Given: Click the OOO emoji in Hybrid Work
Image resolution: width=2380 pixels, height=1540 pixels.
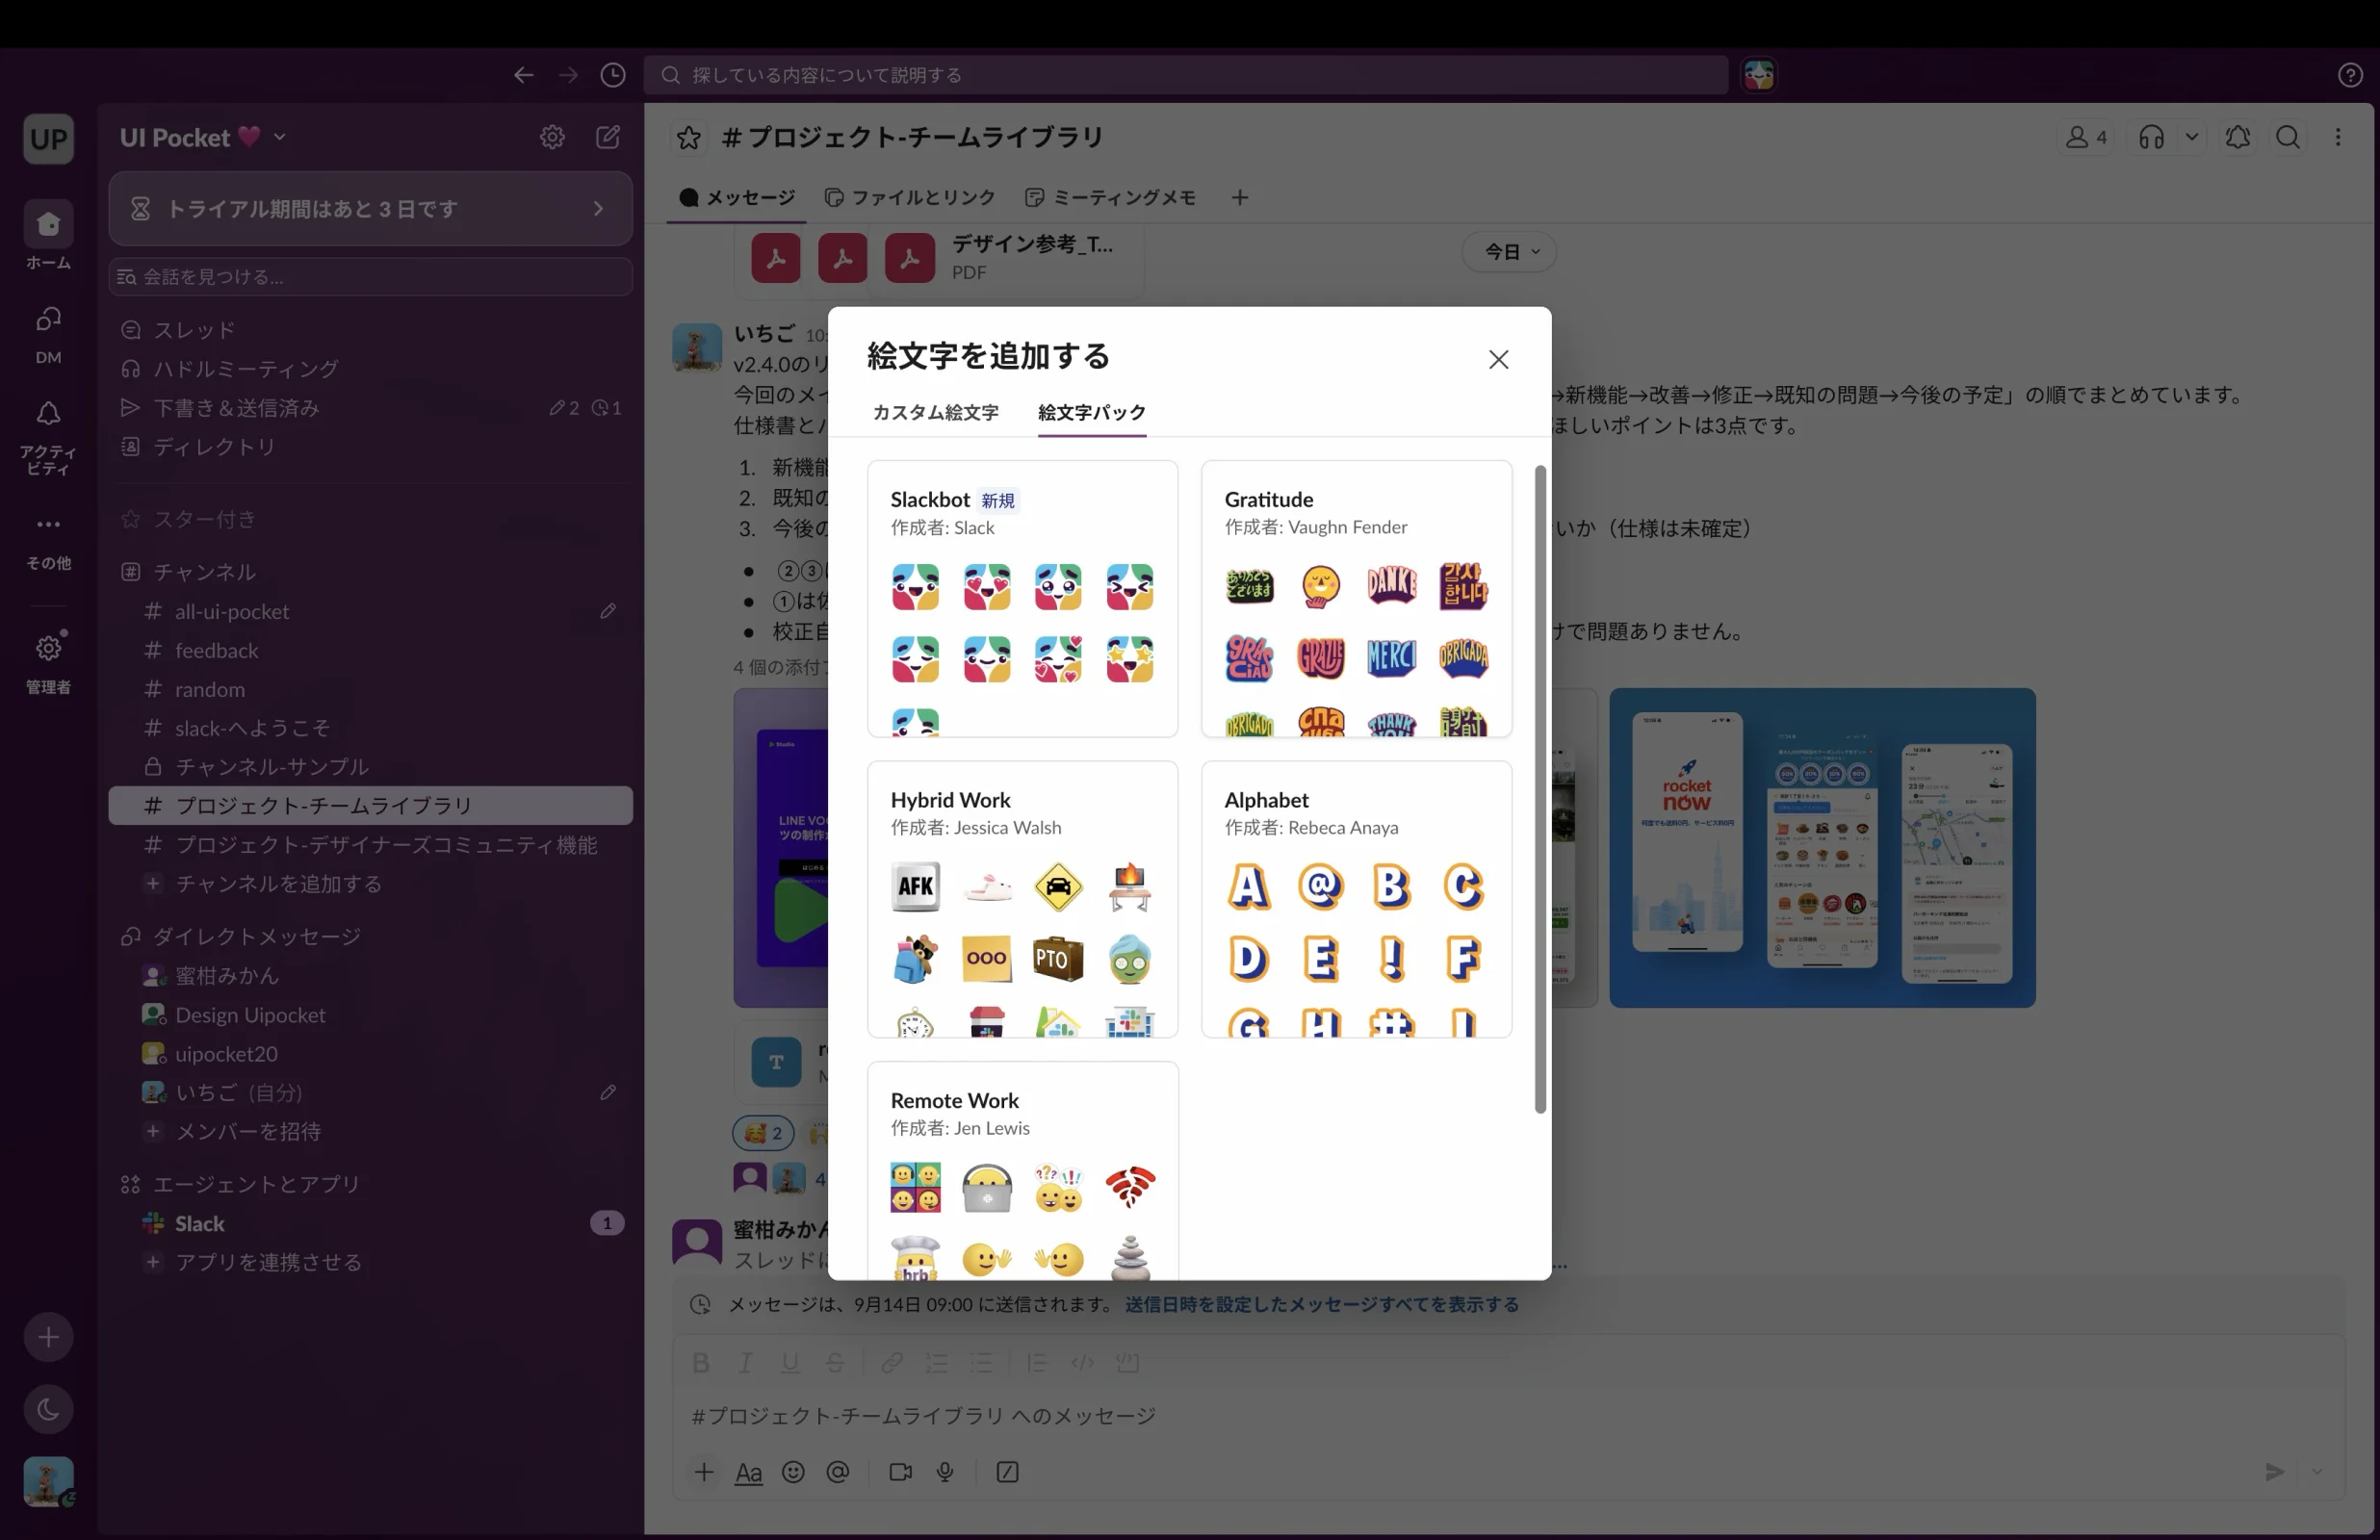Looking at the screenshot, I should tap(986, 958).
